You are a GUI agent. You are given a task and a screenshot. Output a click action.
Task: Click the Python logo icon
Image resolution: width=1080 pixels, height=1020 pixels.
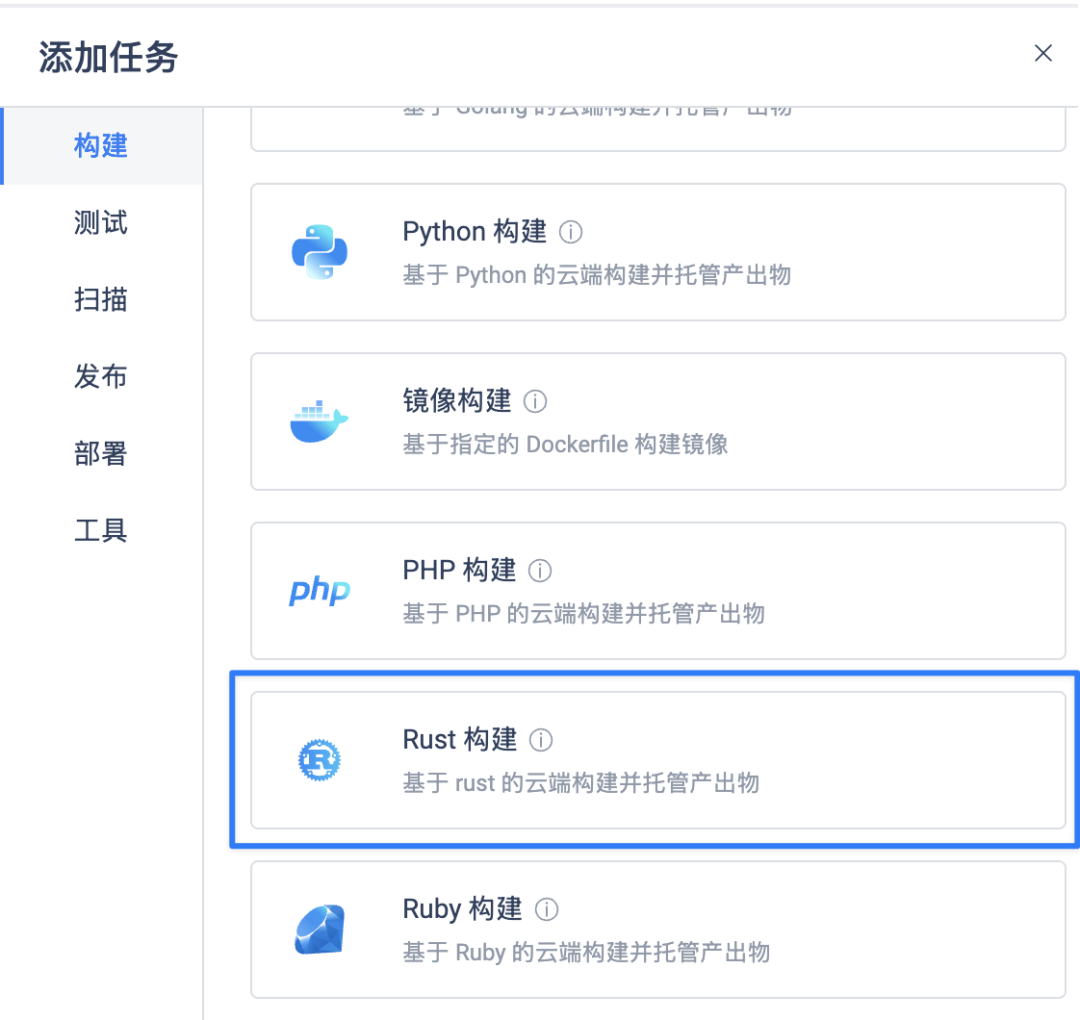click(319, 252)
